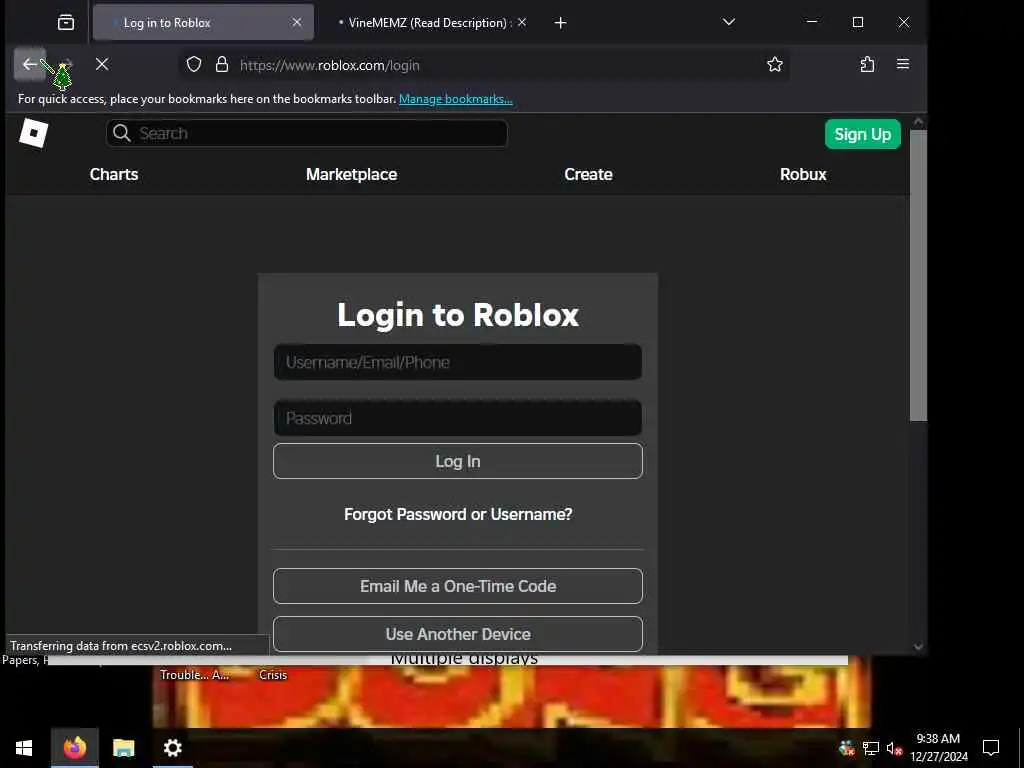Maximize the Firefox window
This screenshot has height=768, width=1024.
858,22
